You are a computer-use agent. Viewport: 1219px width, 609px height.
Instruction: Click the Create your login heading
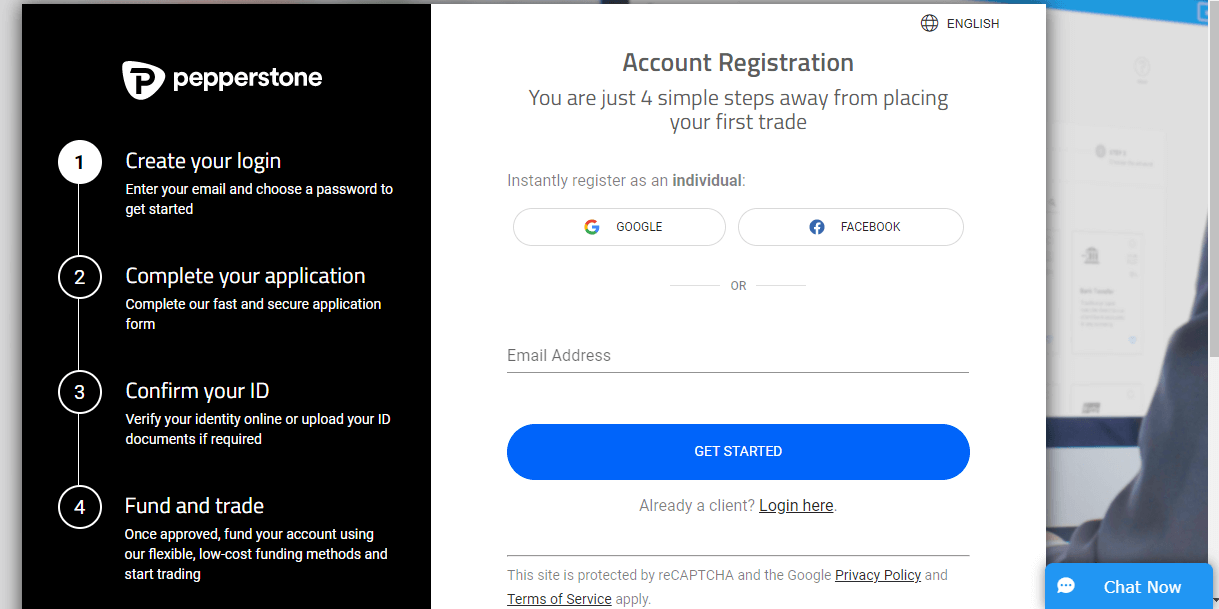pos(203,161)
